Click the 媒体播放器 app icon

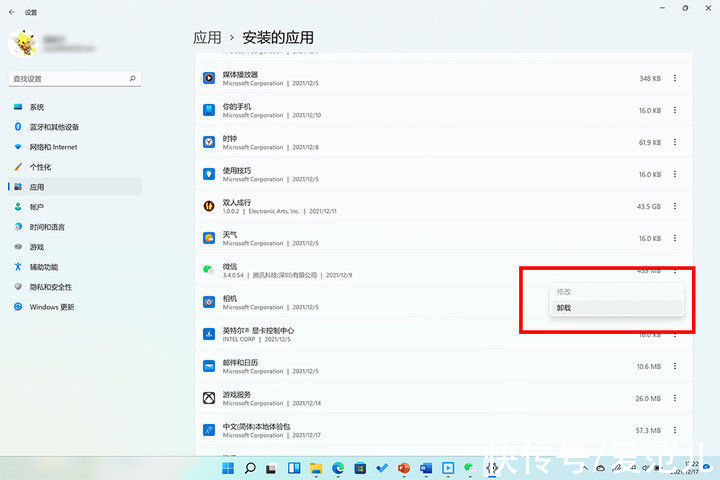[209, 78]
